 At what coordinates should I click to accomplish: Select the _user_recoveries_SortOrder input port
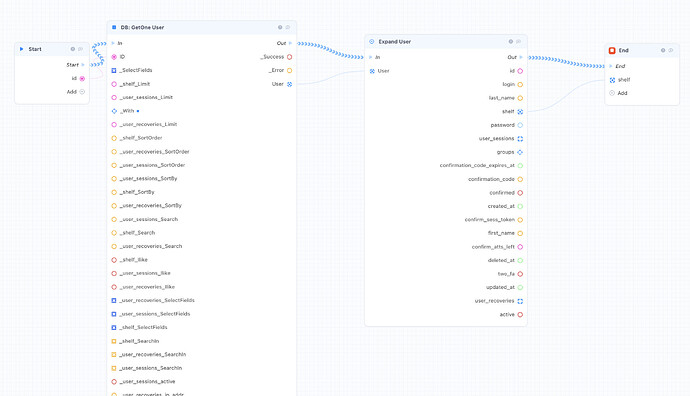coord(114,151)
